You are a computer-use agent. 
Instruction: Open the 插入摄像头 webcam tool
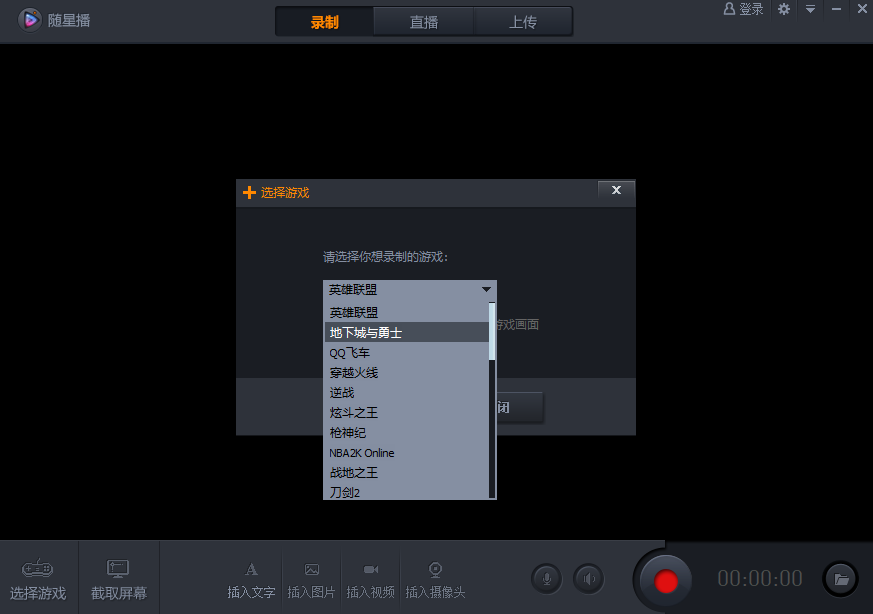tap(435, 577)
